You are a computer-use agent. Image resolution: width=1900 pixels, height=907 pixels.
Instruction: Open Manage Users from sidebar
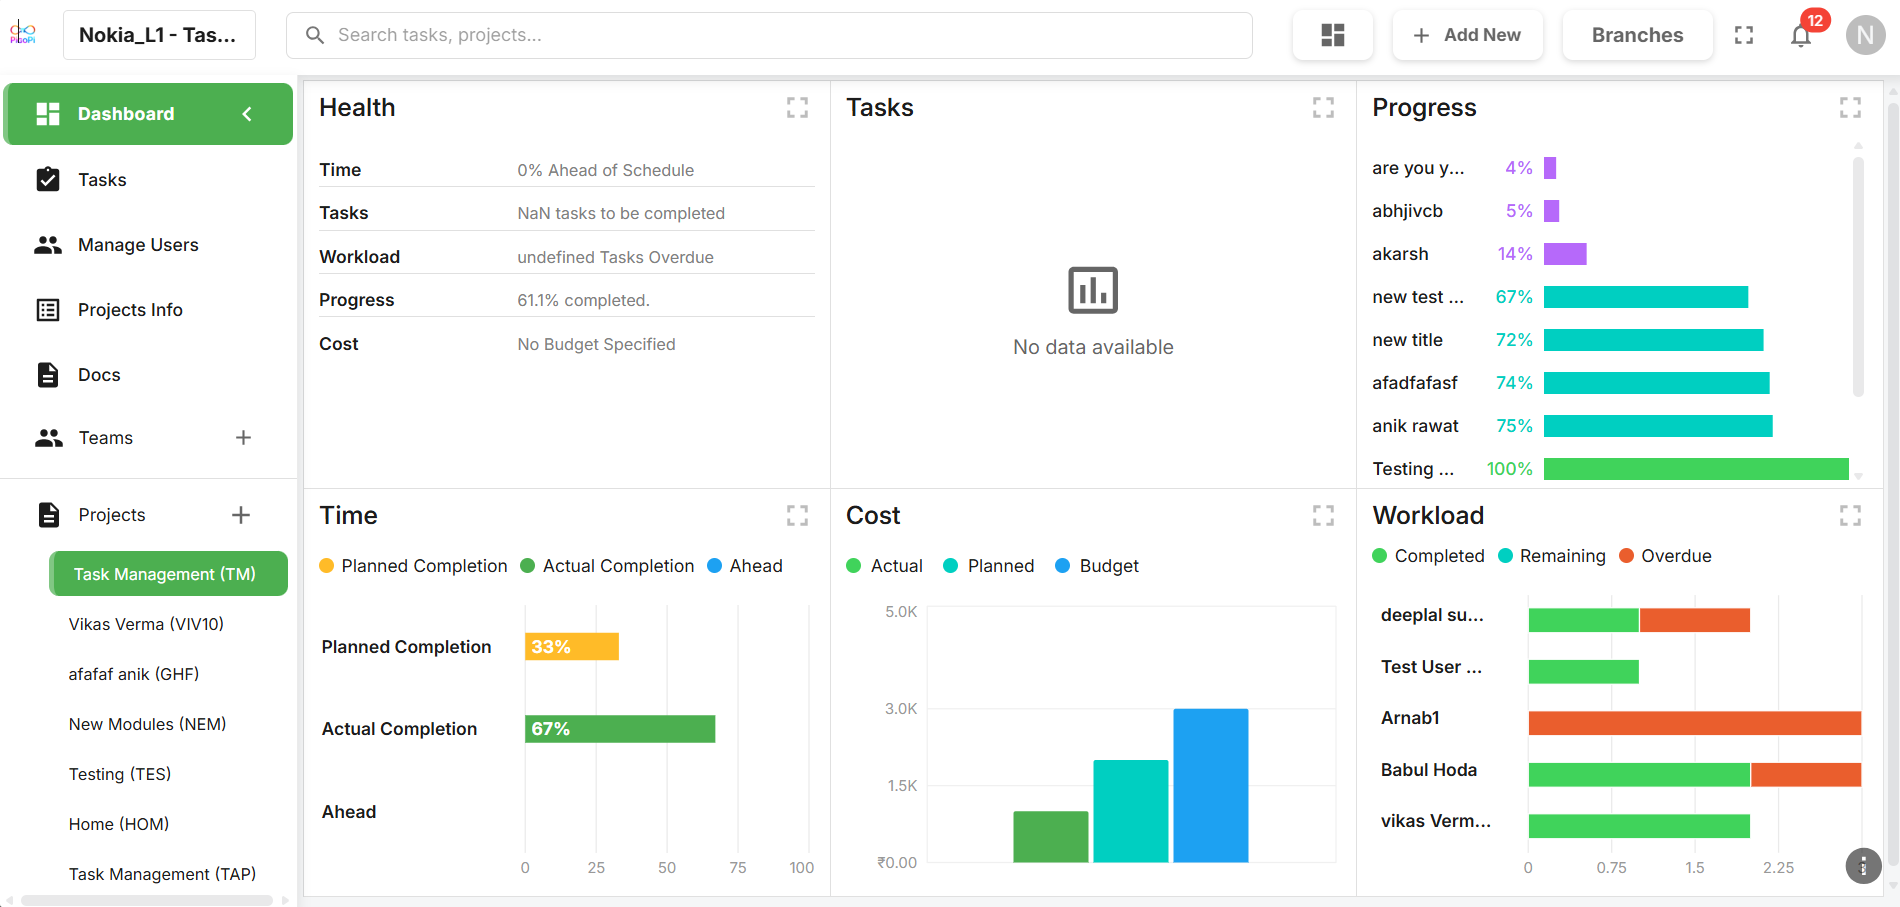point(138,245)
